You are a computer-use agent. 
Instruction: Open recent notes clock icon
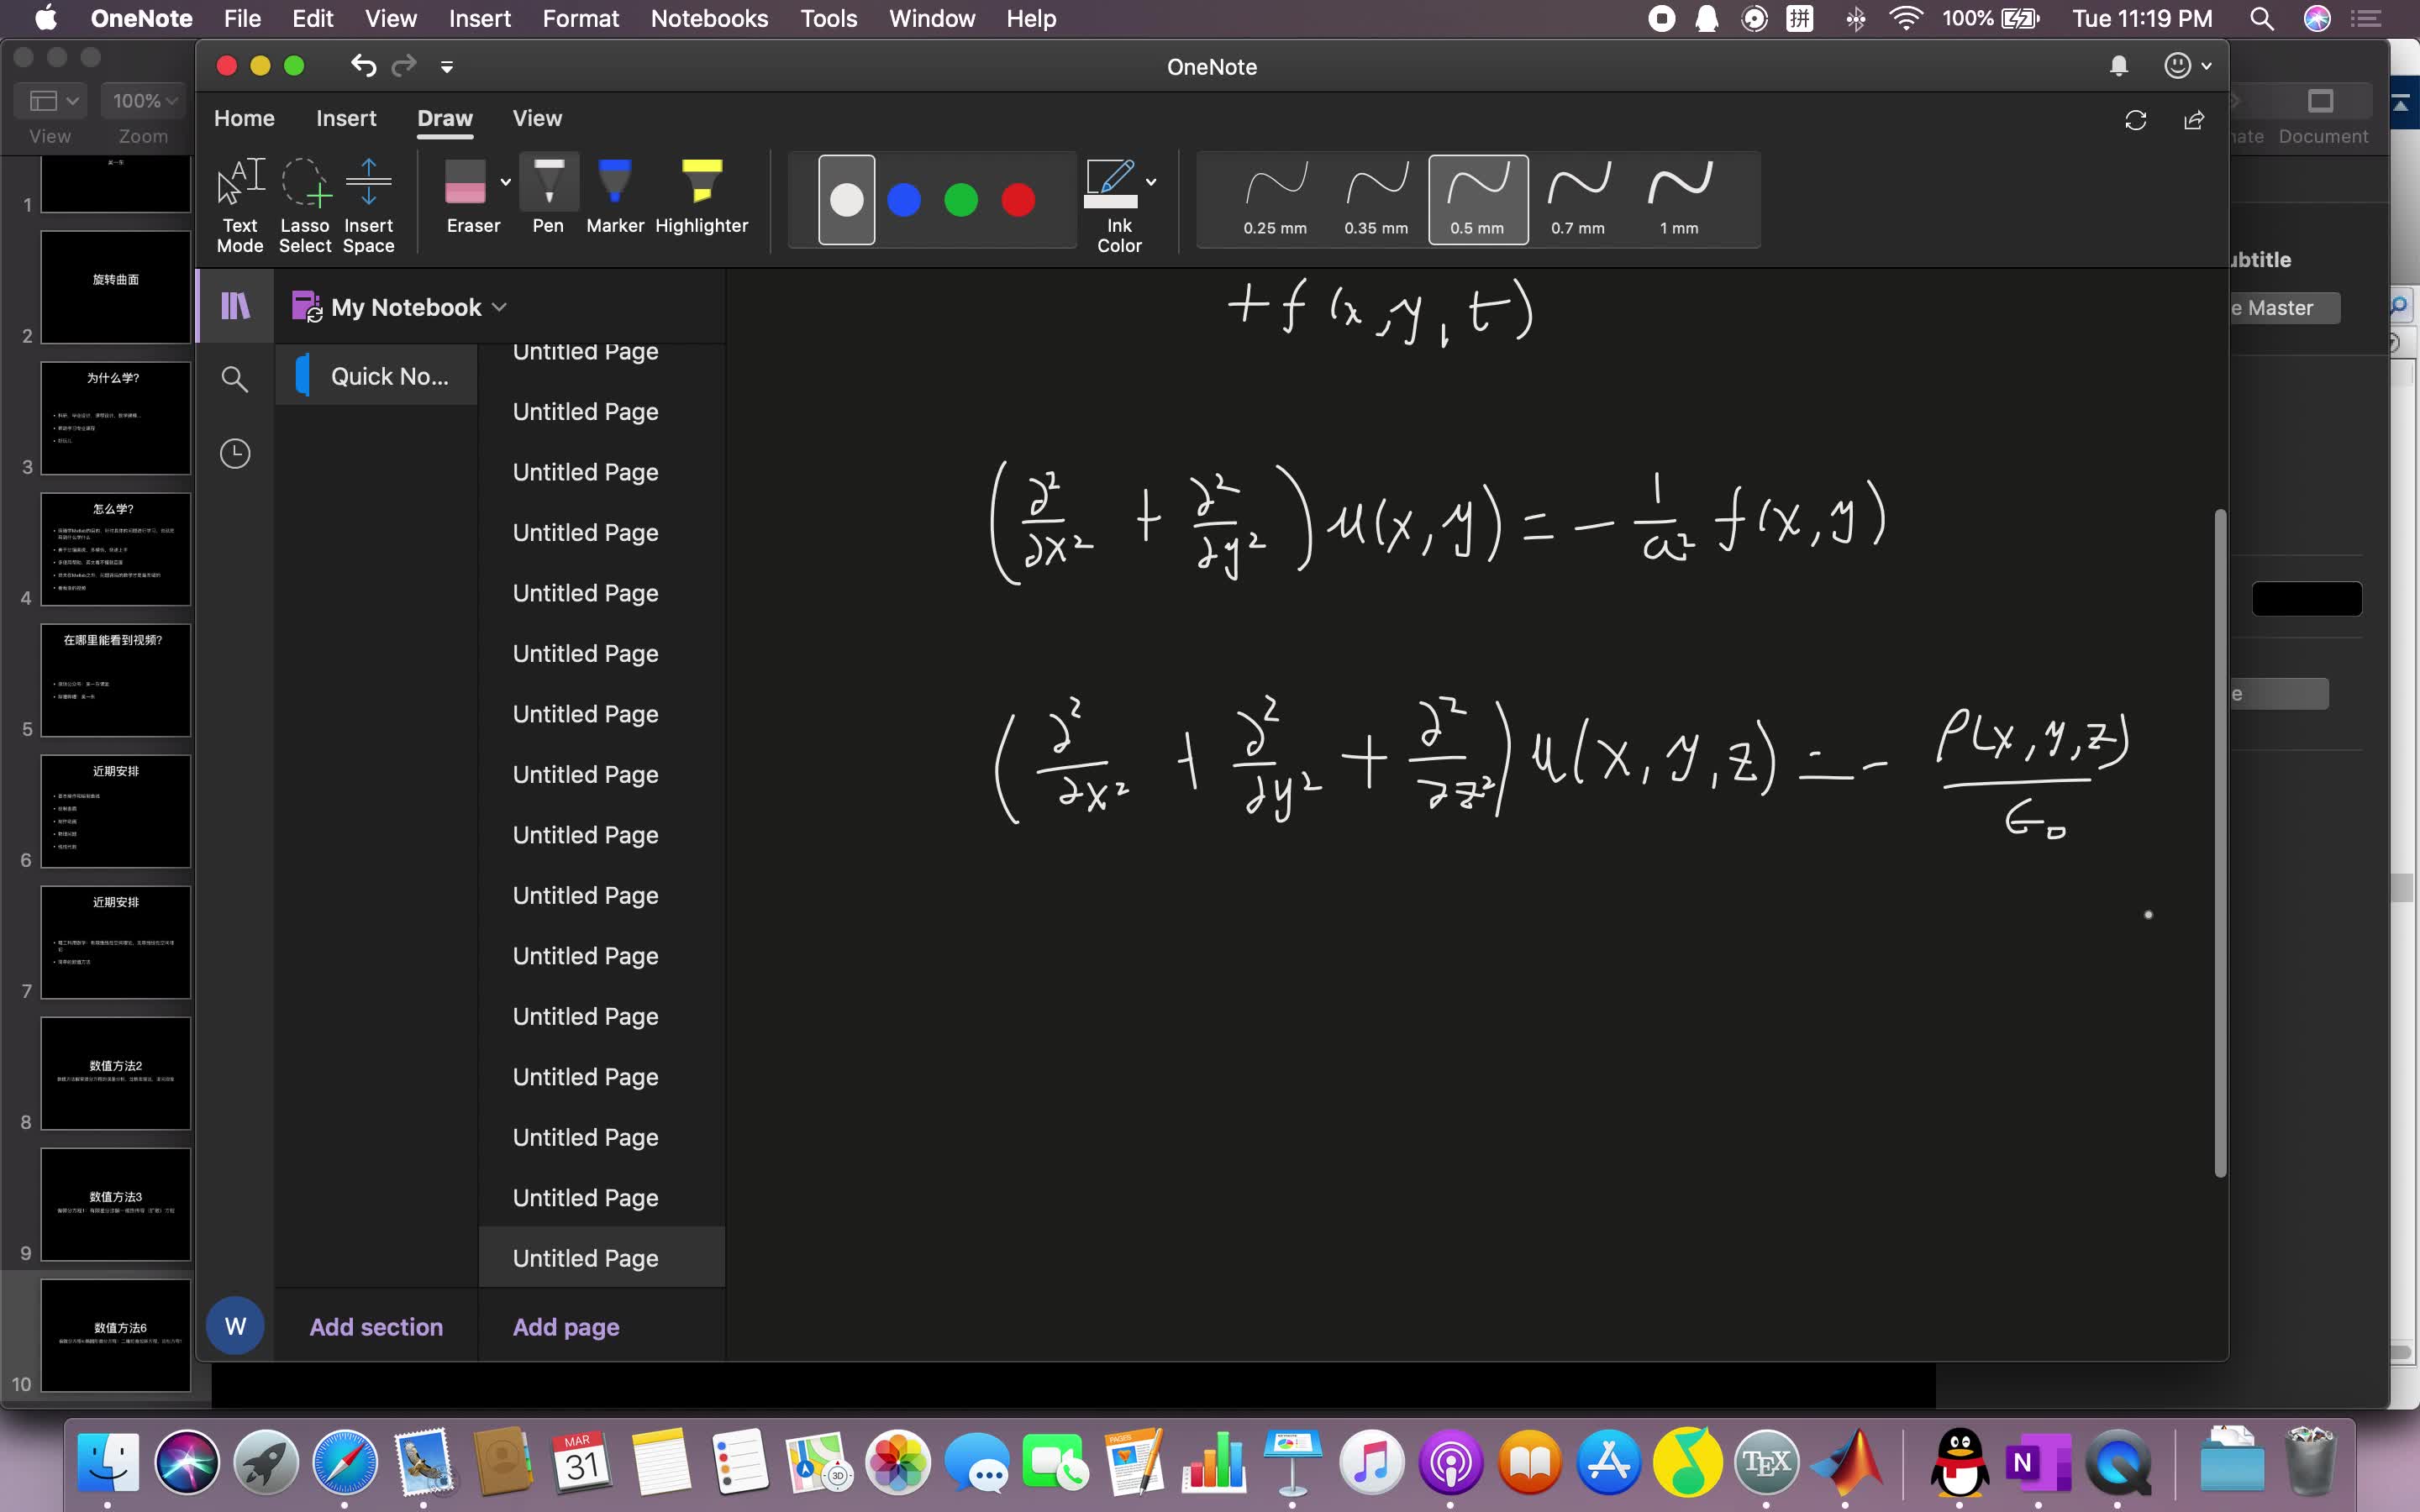click(234, 454)
